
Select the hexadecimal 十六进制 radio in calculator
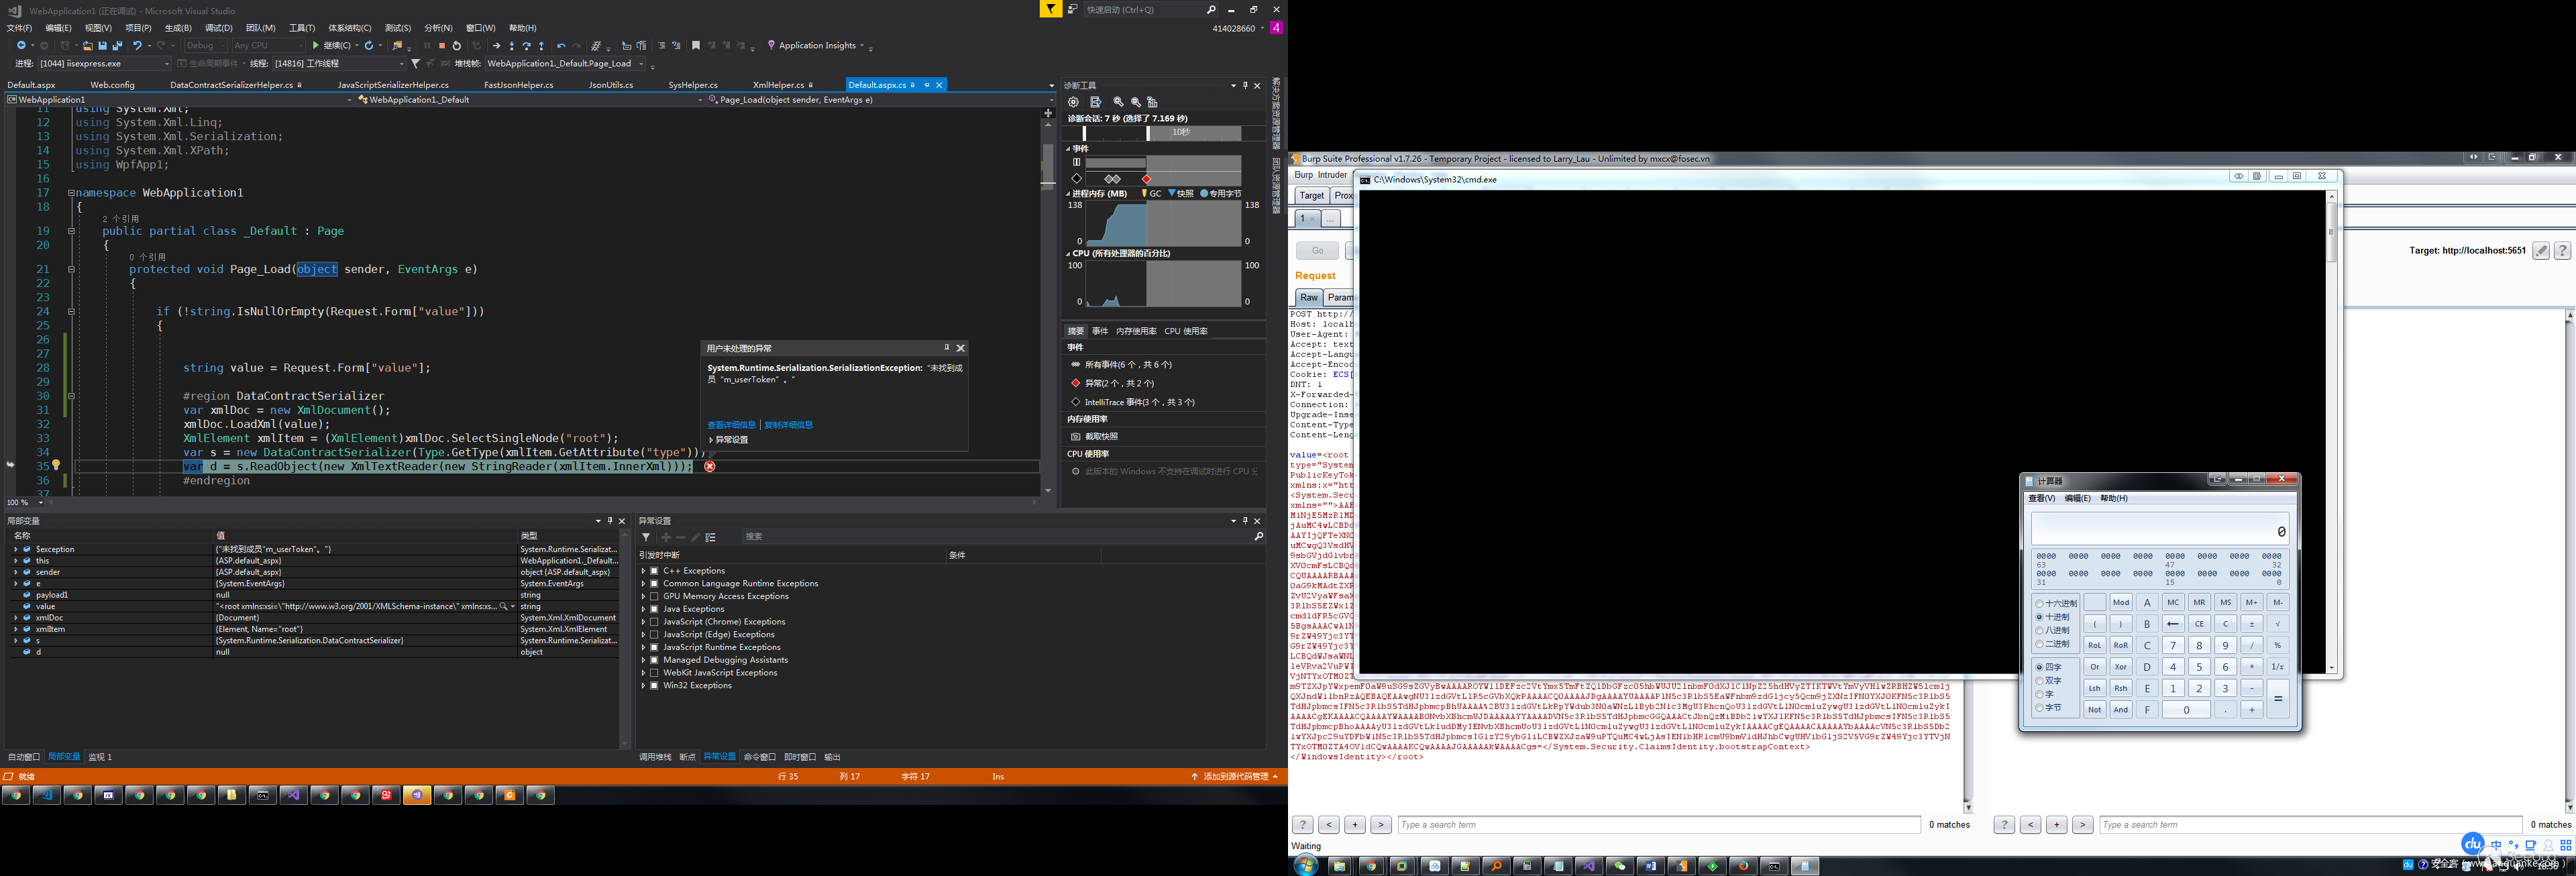click(x=2040, y=603)
